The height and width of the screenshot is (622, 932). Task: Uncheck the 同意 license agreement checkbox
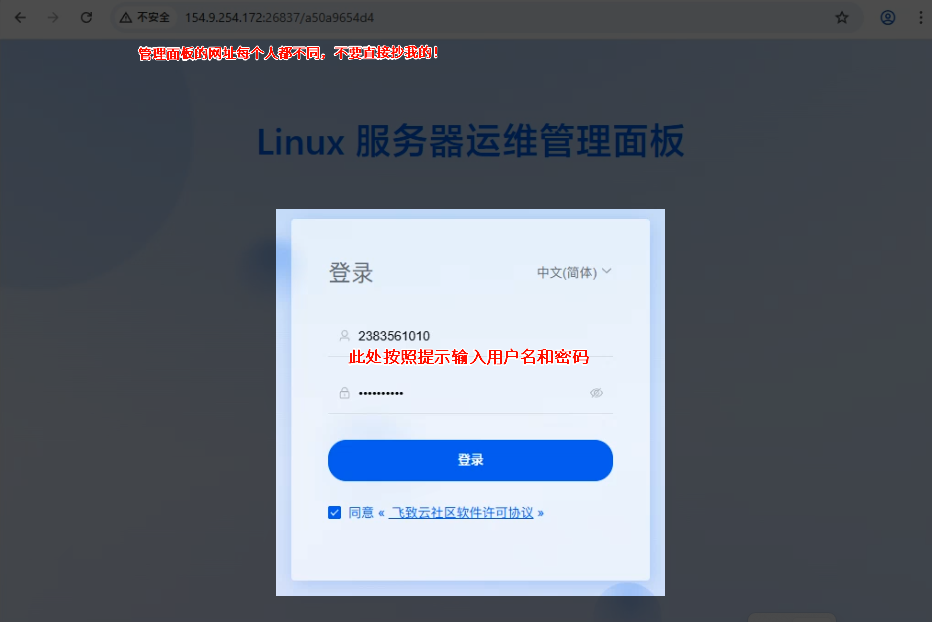pos(335,513)
